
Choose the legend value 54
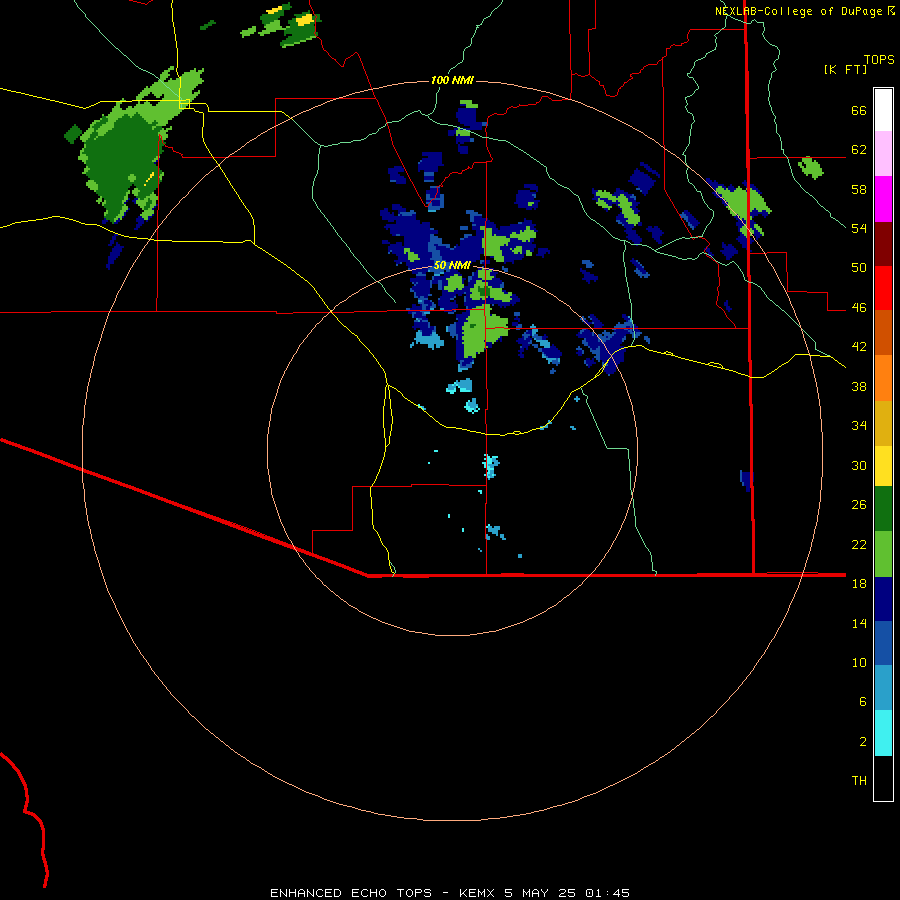point(859,228)
